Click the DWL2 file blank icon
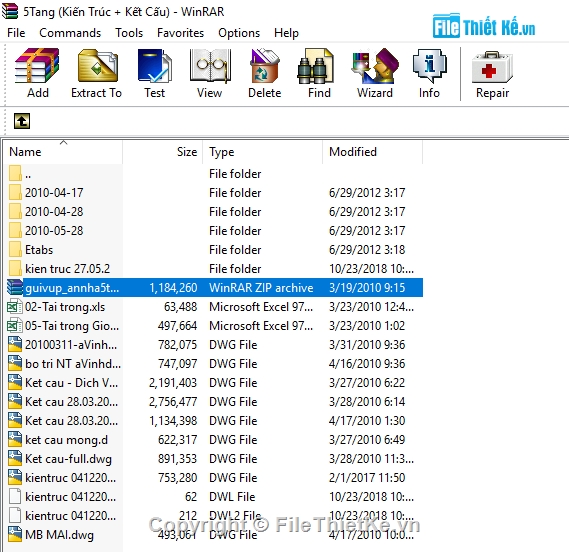Image resolution: width=569 pixels, height=552 pixels. point(15,516)
